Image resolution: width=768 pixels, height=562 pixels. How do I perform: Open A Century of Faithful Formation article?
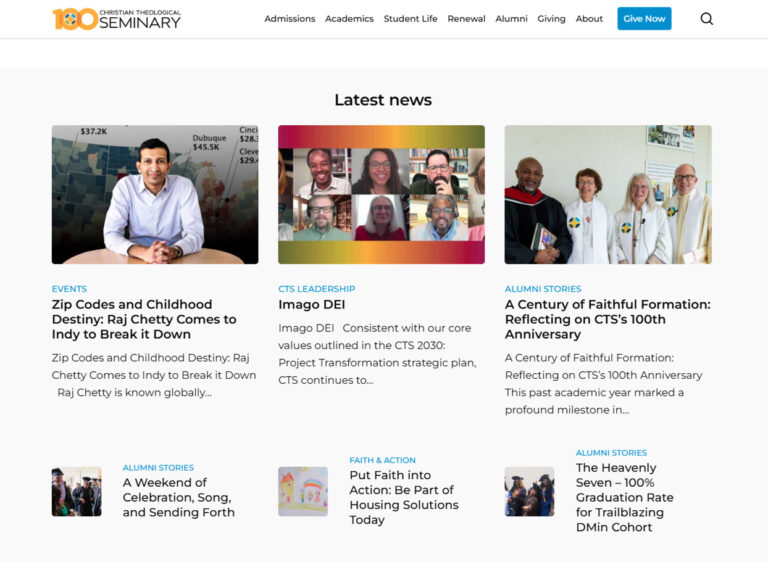[x=608, y=319]
